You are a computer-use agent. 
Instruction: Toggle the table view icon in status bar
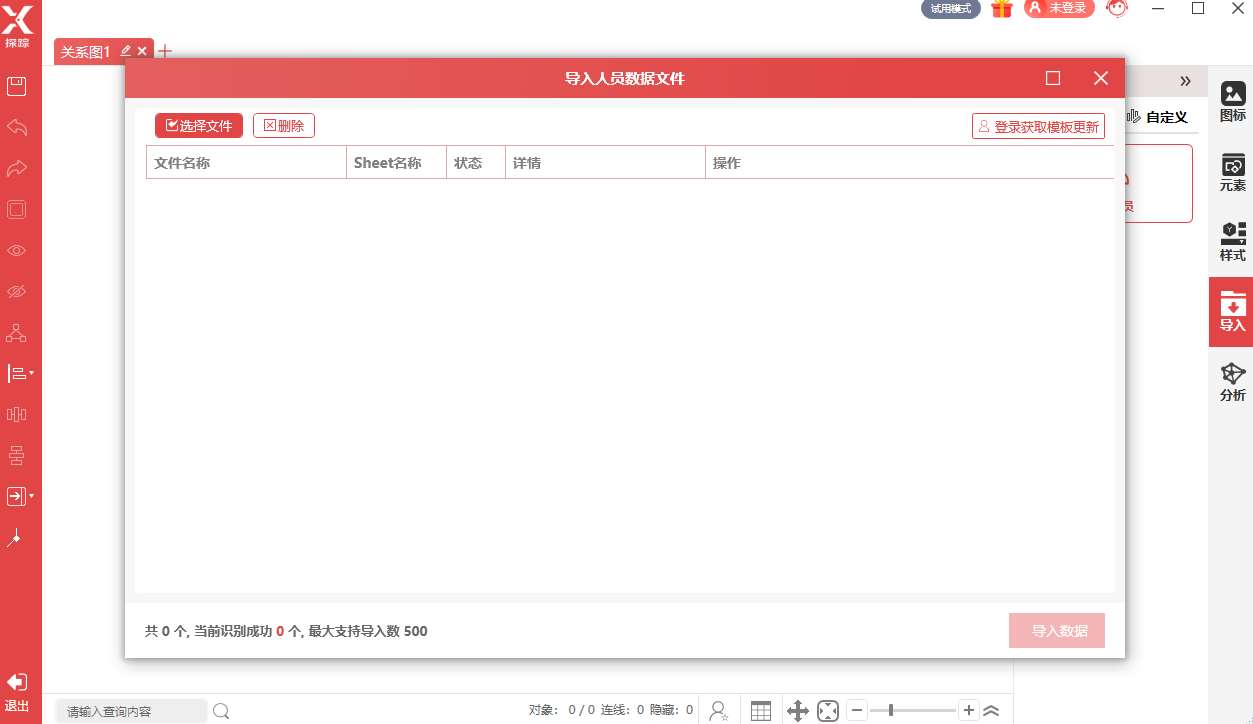[x=760, y=710]
